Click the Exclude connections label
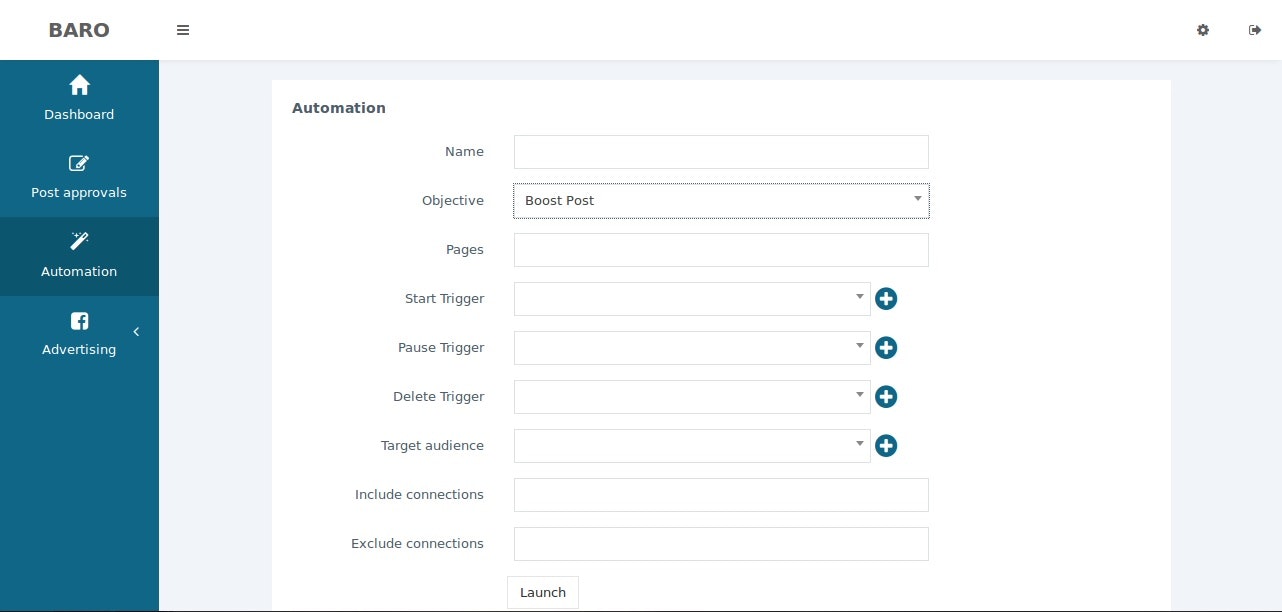 417,544
